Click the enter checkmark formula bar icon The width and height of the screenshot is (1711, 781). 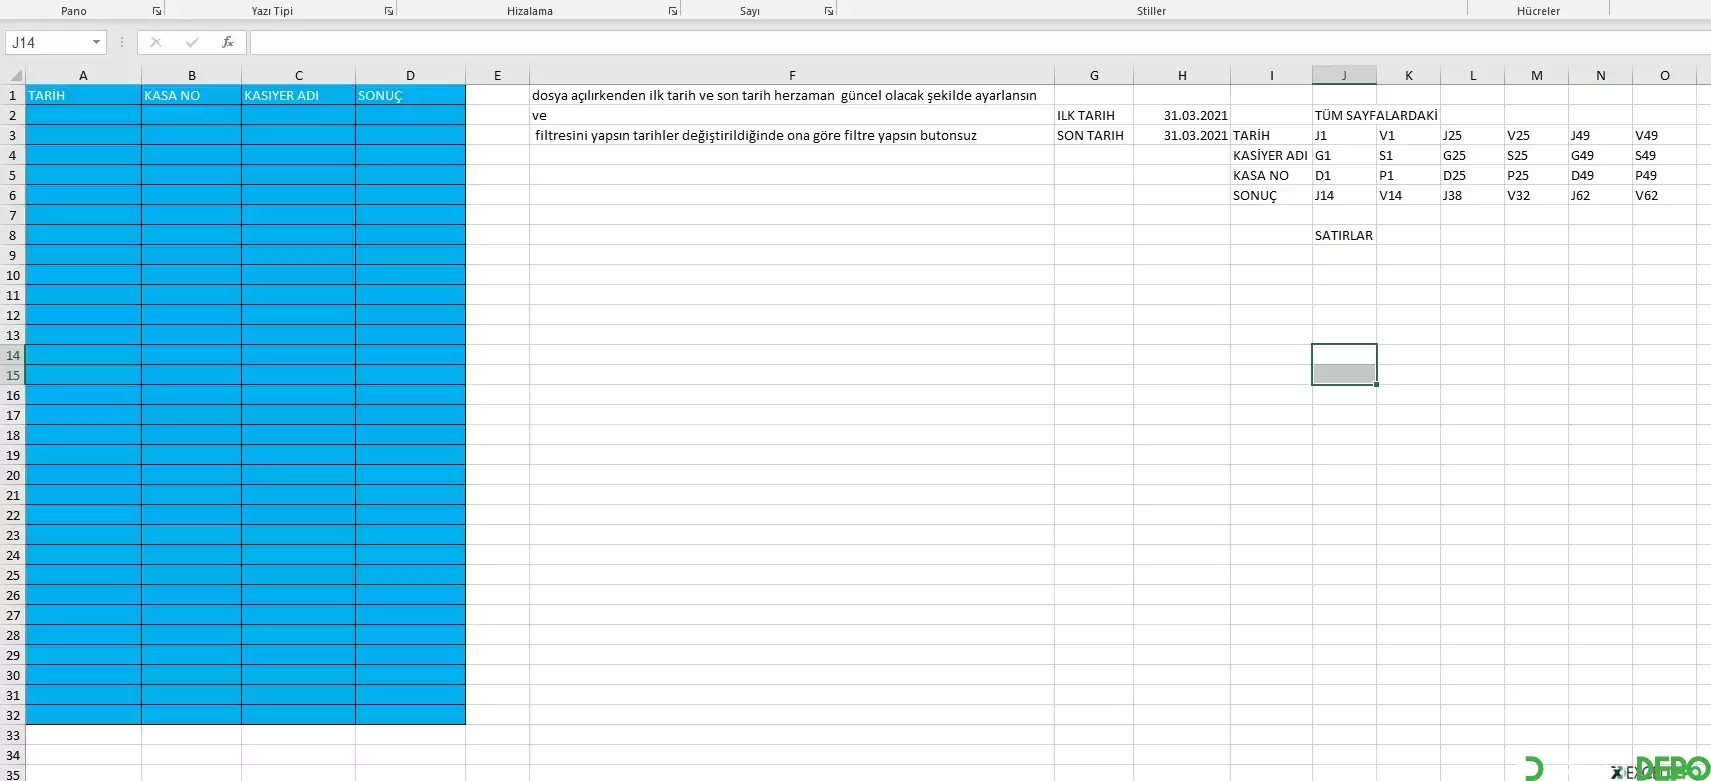coord(192,42)
